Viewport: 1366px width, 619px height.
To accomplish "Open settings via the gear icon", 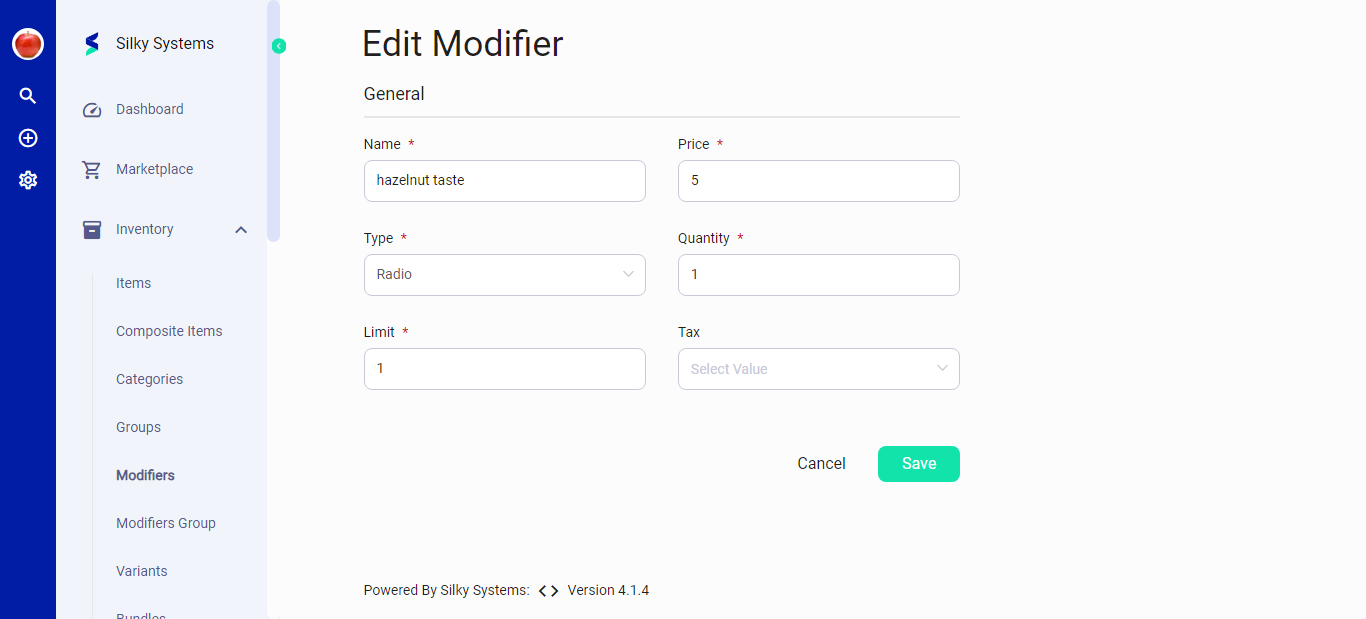I will tap(27, 180).
